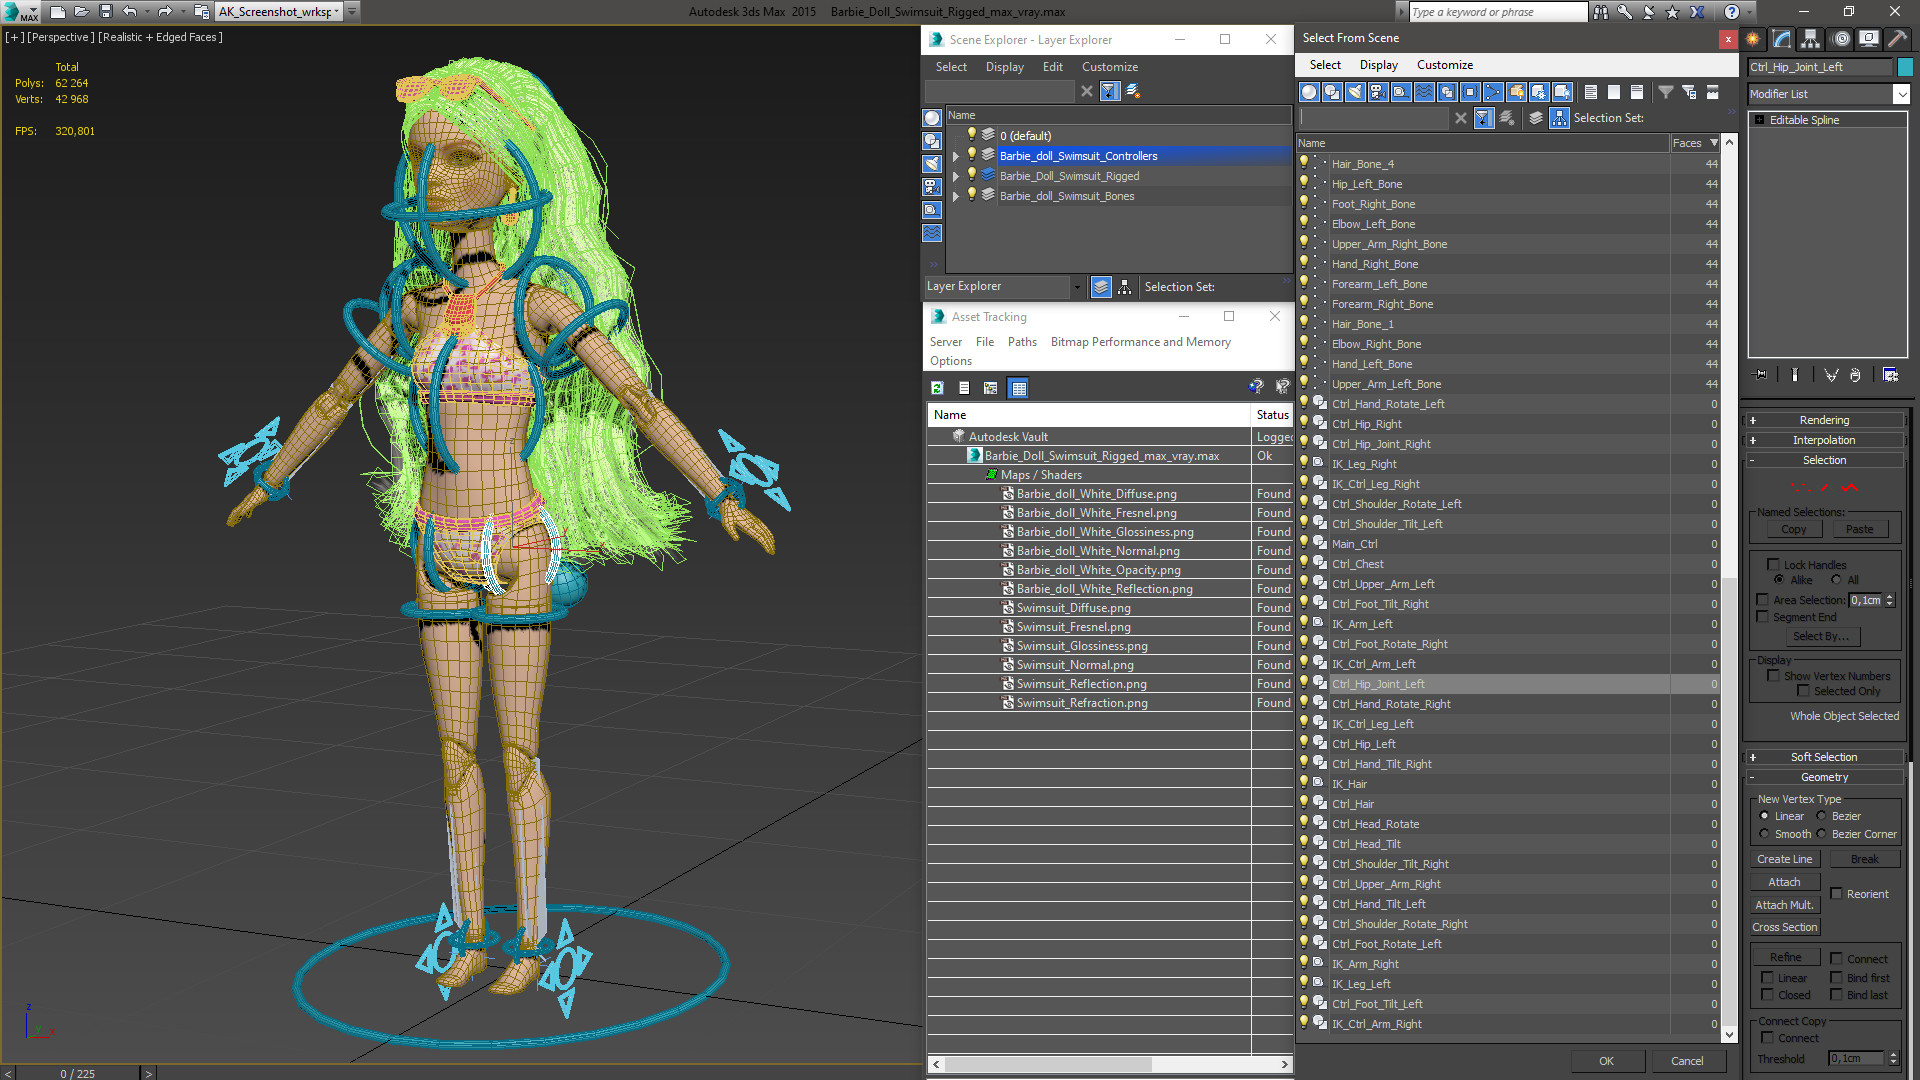
Task: Toggle Lock Handles checkbox
Action: coord(1773,565)
